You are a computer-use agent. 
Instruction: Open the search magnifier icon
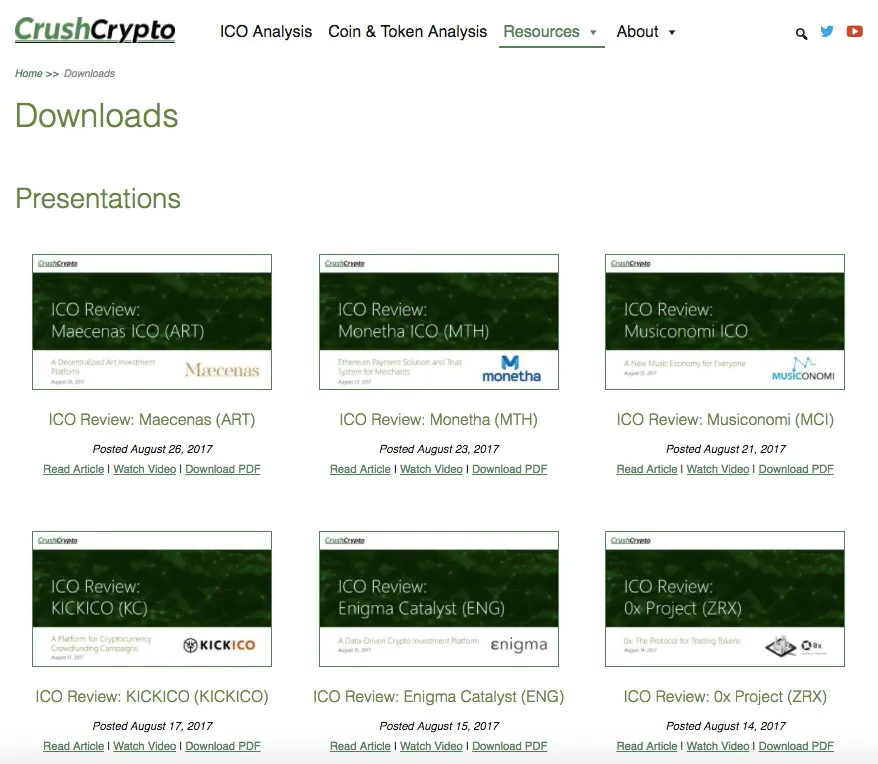[x=801, y=34]
